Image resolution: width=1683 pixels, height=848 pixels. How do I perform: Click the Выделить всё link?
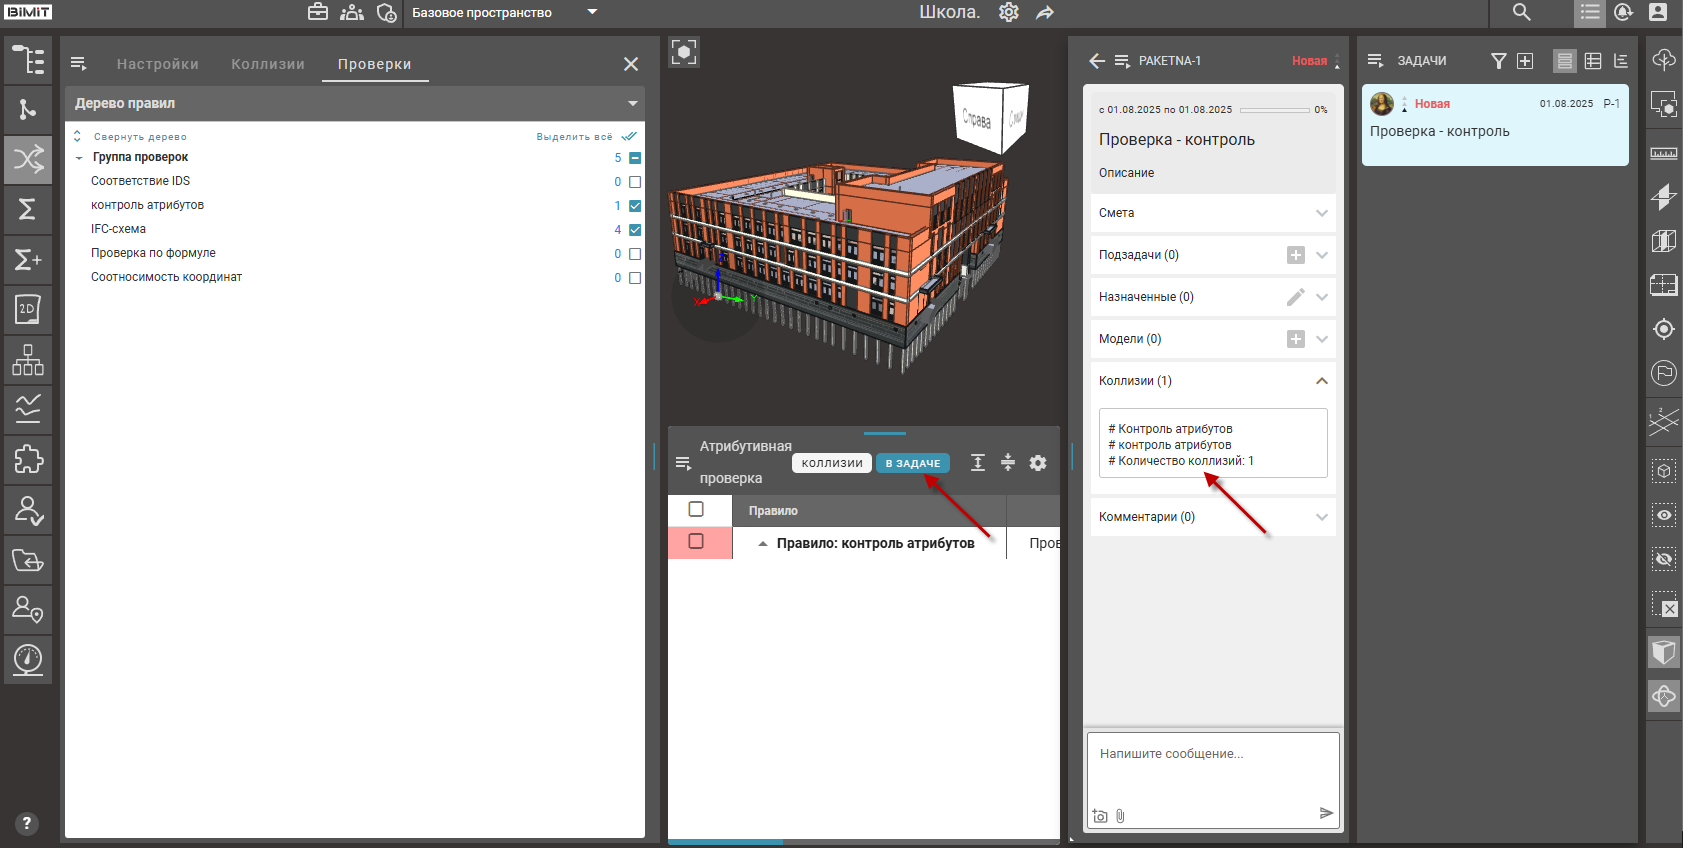pos(574,137)
